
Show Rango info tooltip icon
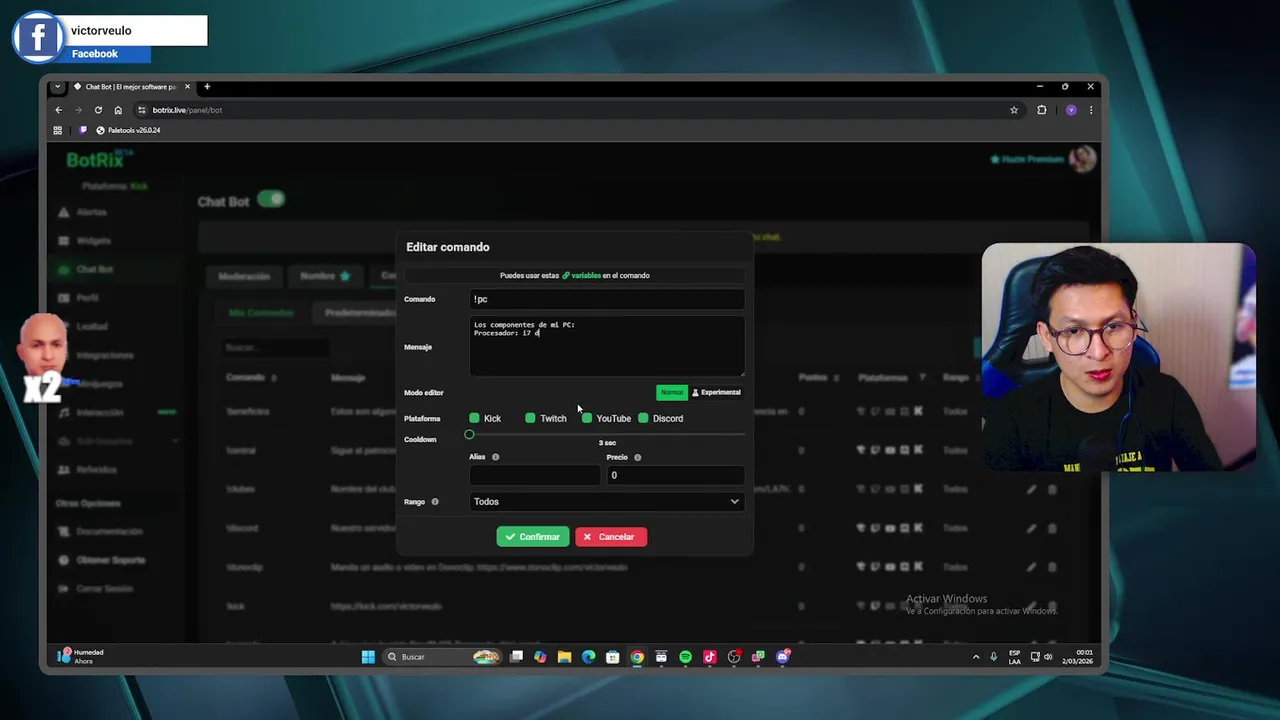click(434, 502)
